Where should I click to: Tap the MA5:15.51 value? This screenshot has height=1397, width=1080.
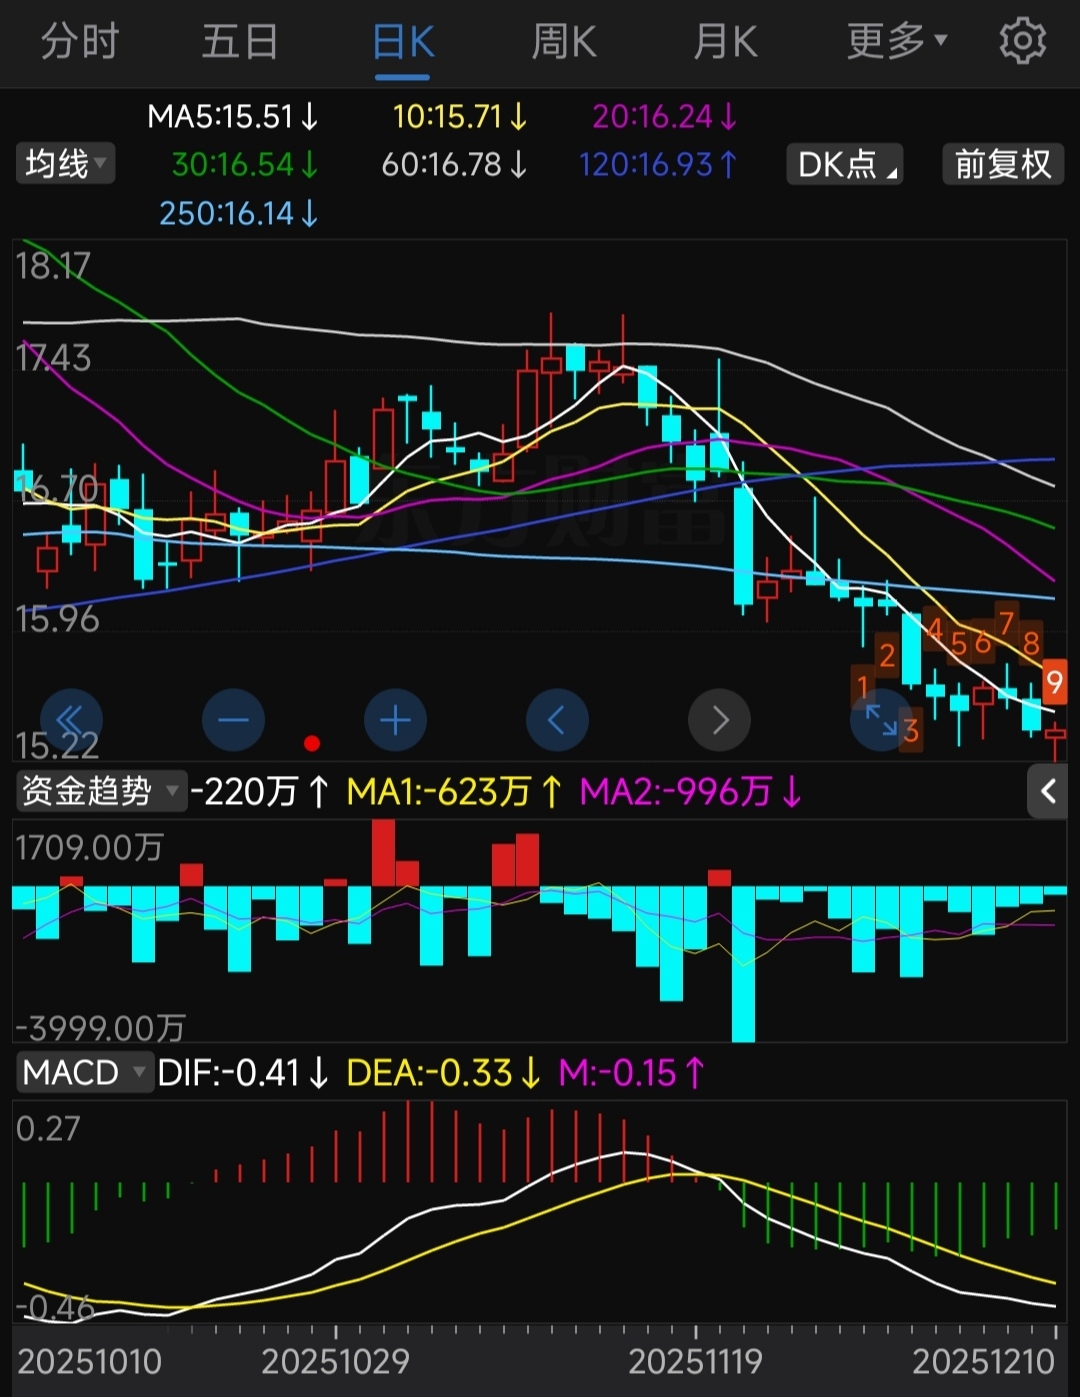click(232, 117)
